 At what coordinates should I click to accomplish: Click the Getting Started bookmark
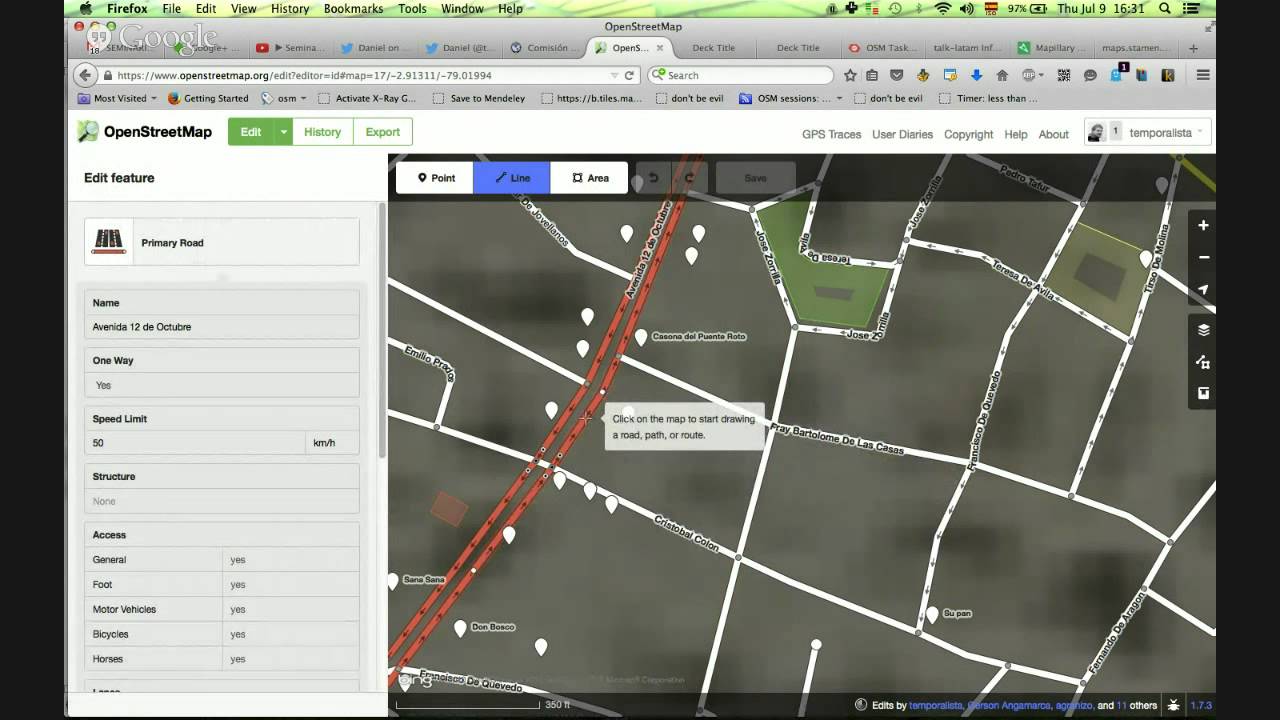click(208, 98)
